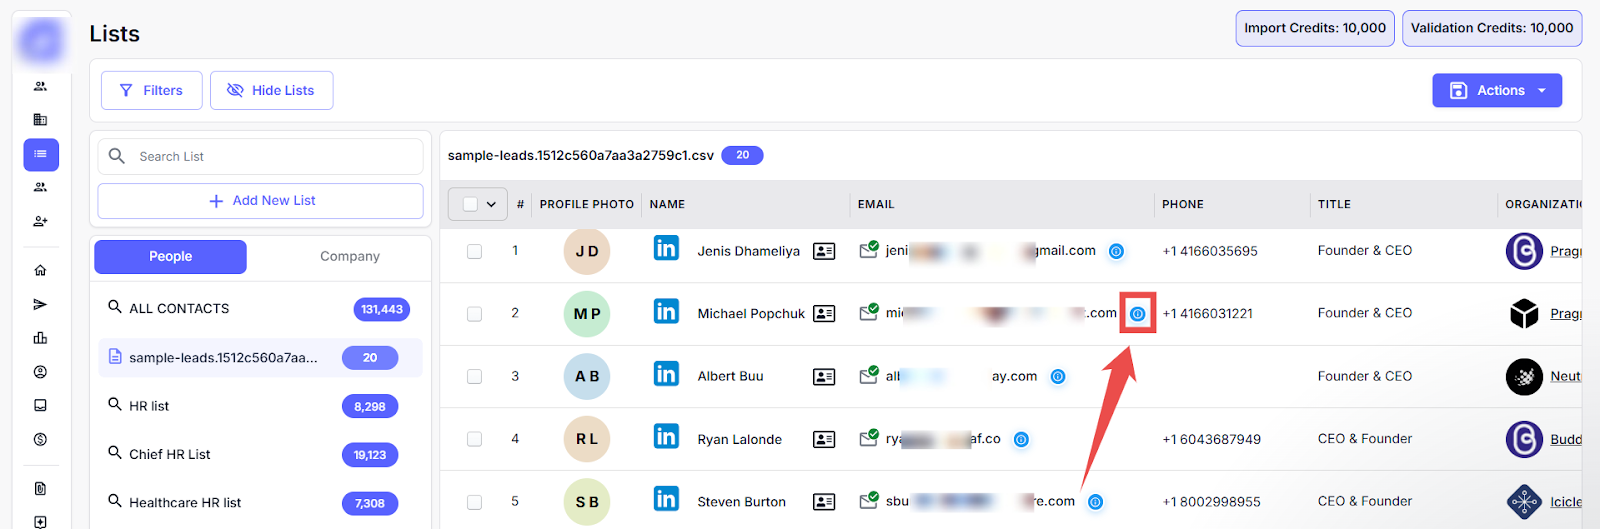Image resolution: width=1600 pixels, height=529 pixels.
Task: Open home icon in left sidebar
Action: pyautogui.click(x=40, y=270)
